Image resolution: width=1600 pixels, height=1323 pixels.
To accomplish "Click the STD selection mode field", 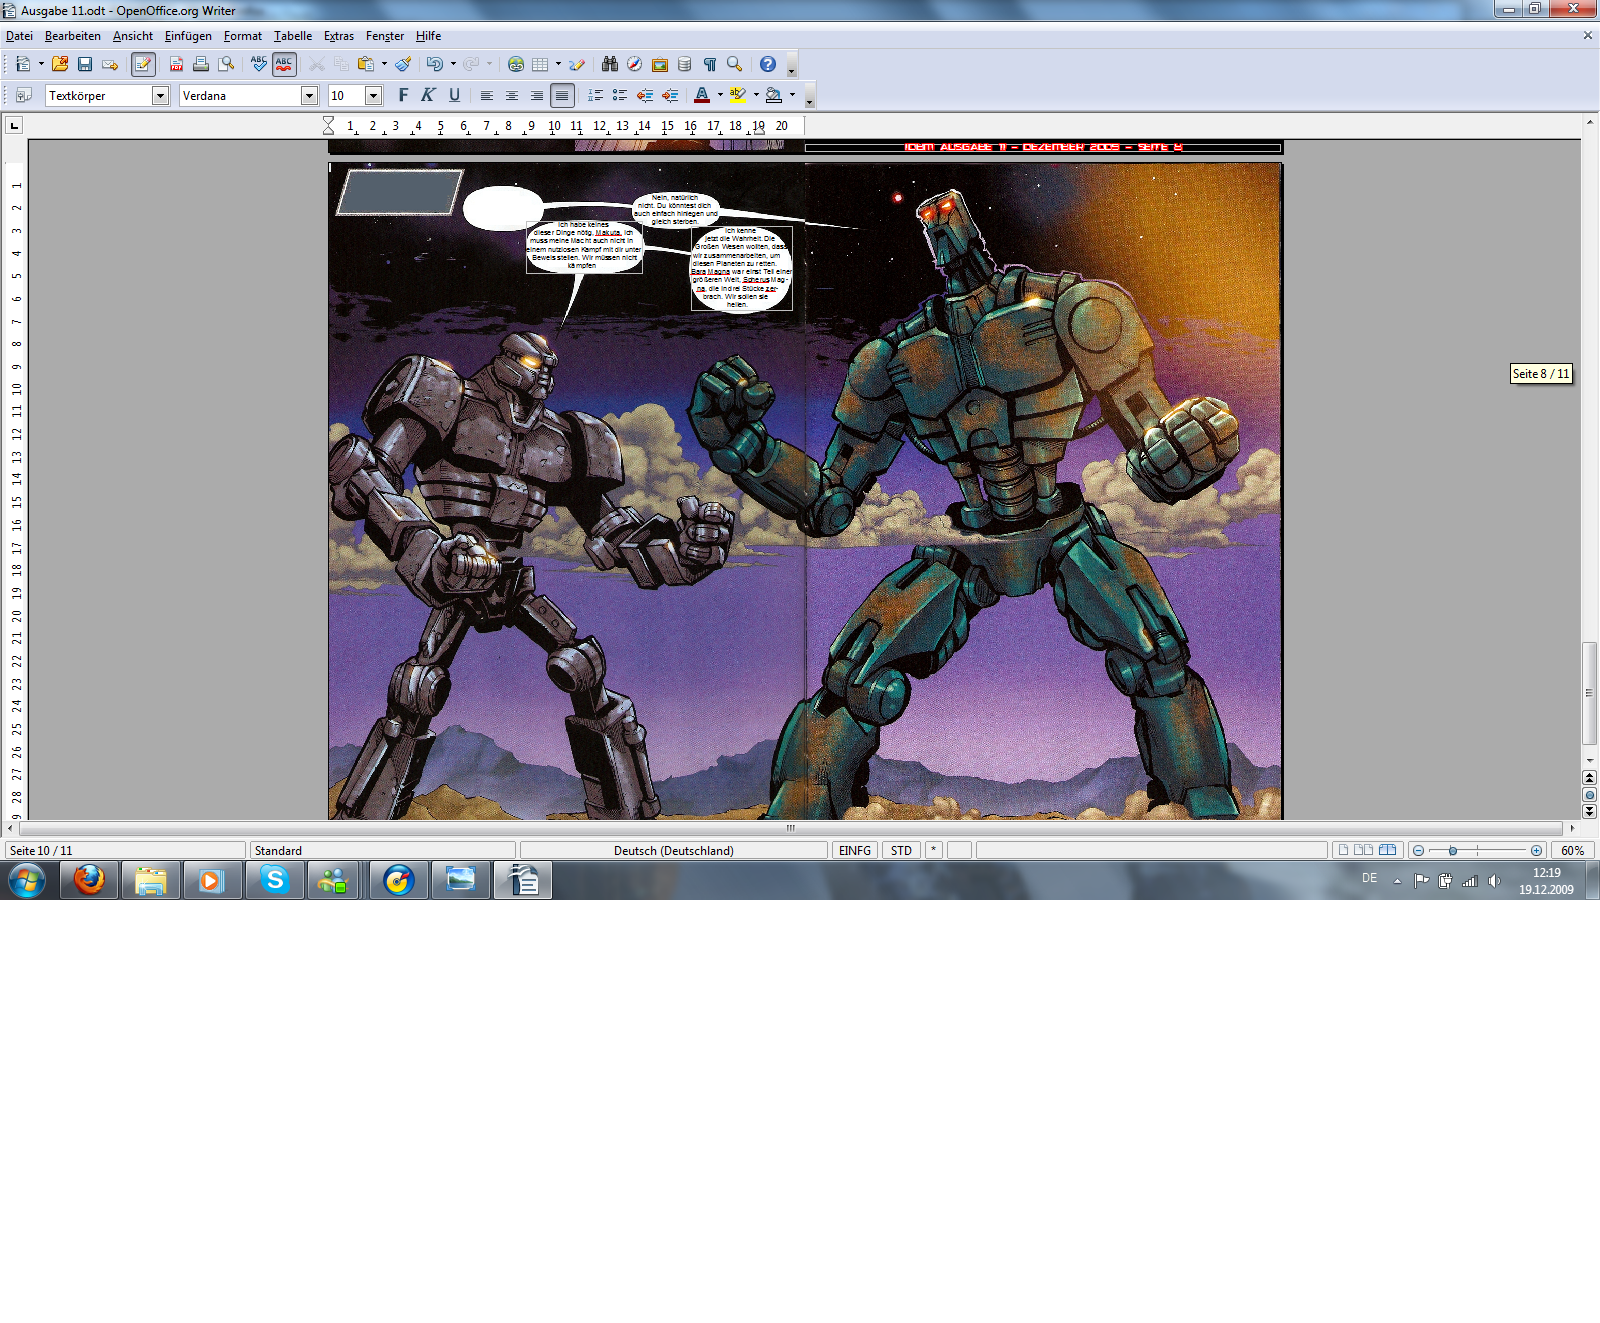I will pos(901,851).
